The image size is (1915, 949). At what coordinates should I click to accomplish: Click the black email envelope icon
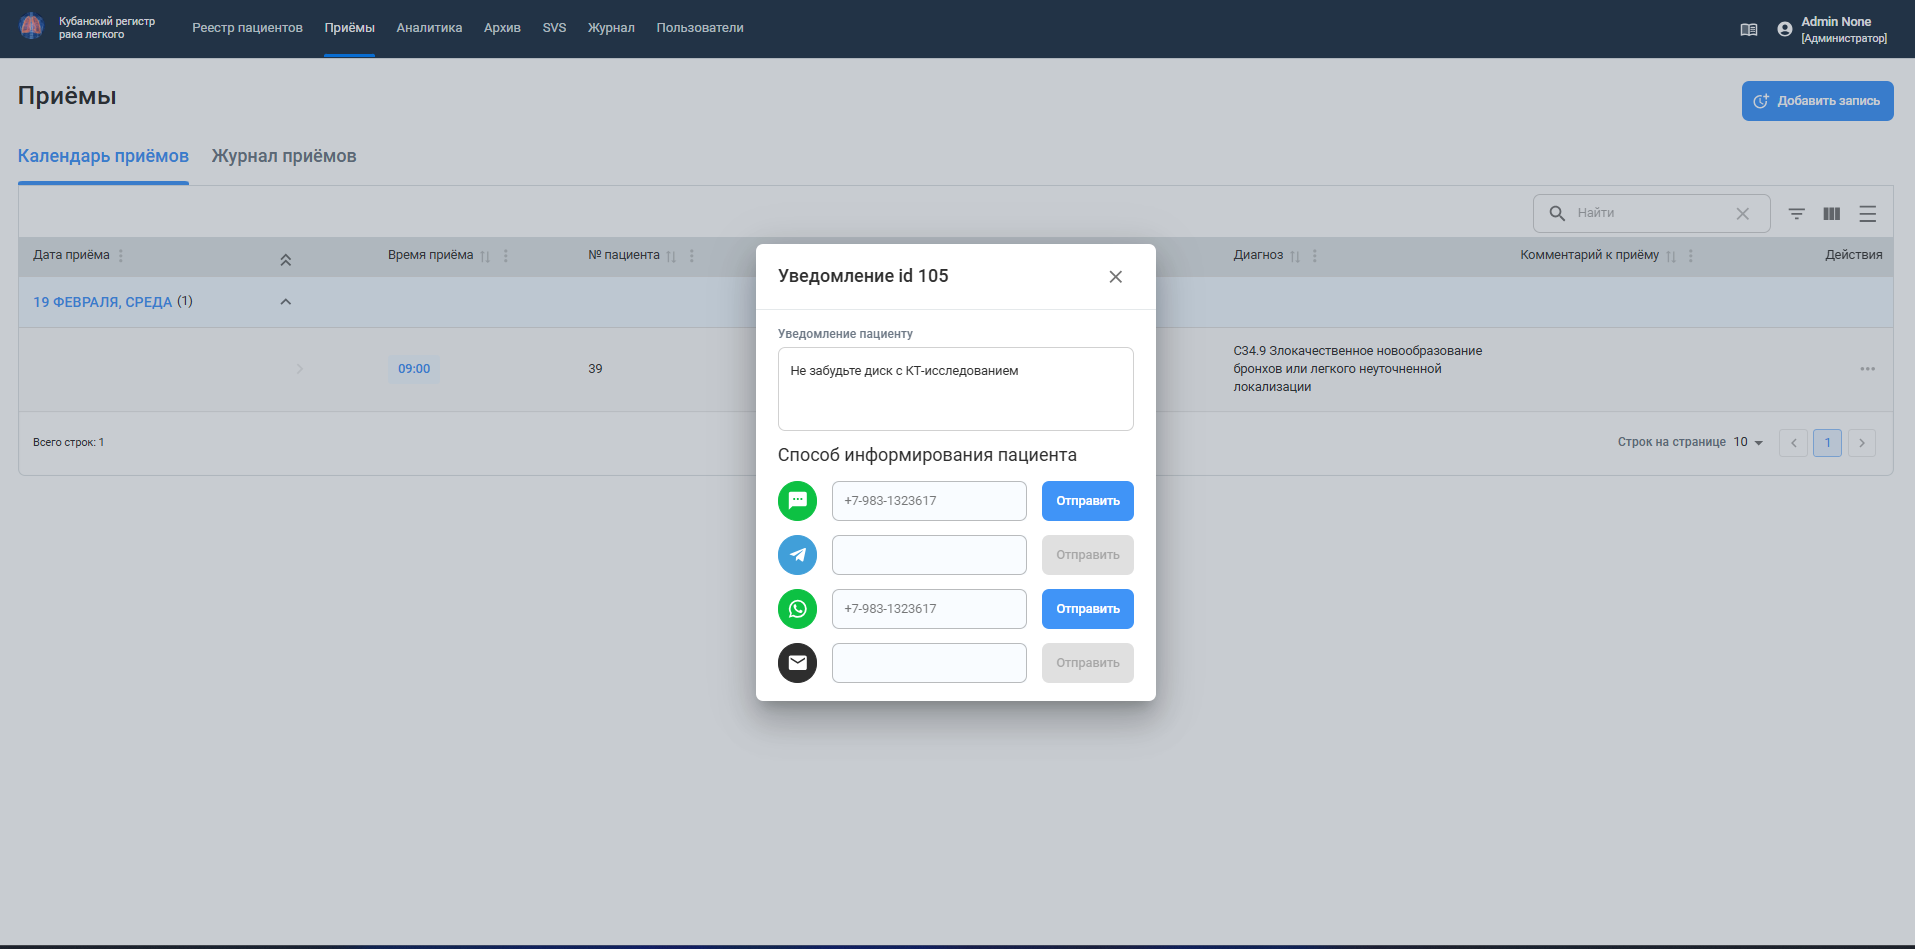tap(797, 663)
